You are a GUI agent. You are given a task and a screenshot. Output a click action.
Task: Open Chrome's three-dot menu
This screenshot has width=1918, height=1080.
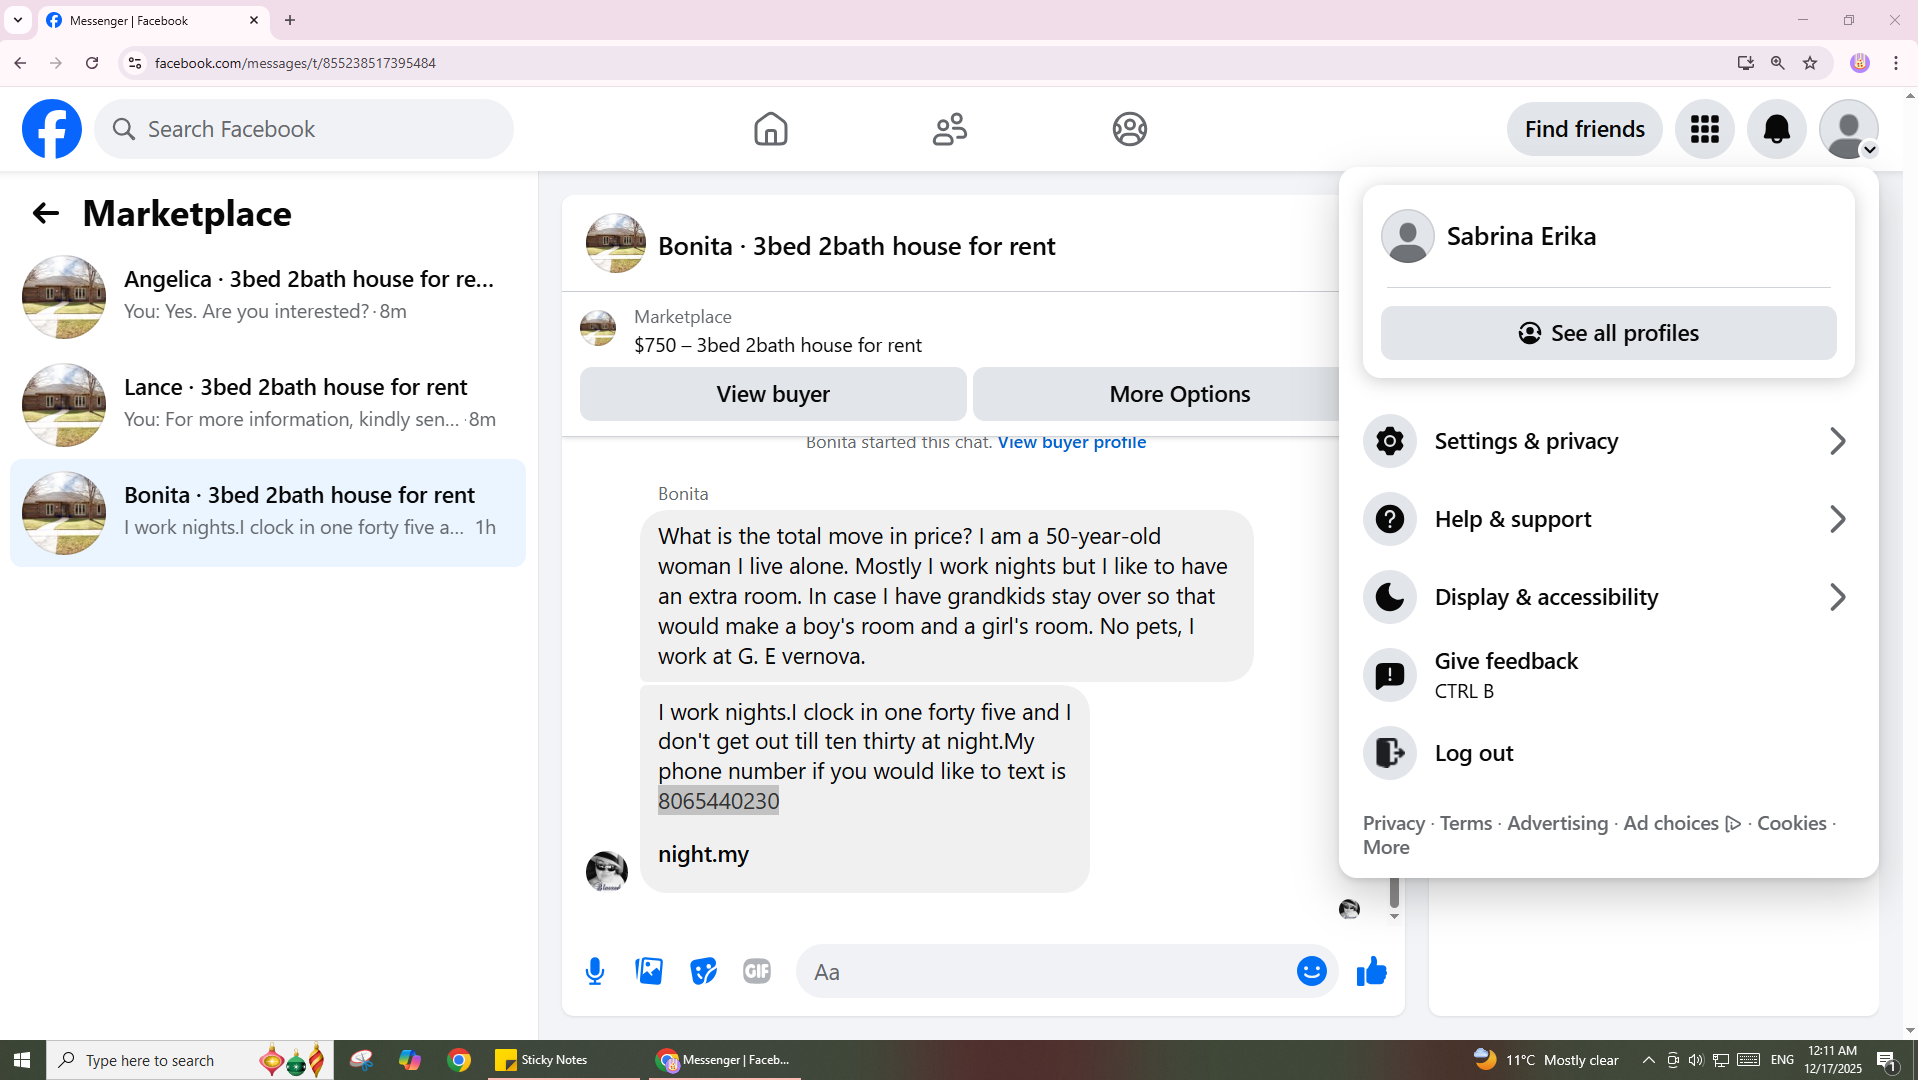[1896, 63]
